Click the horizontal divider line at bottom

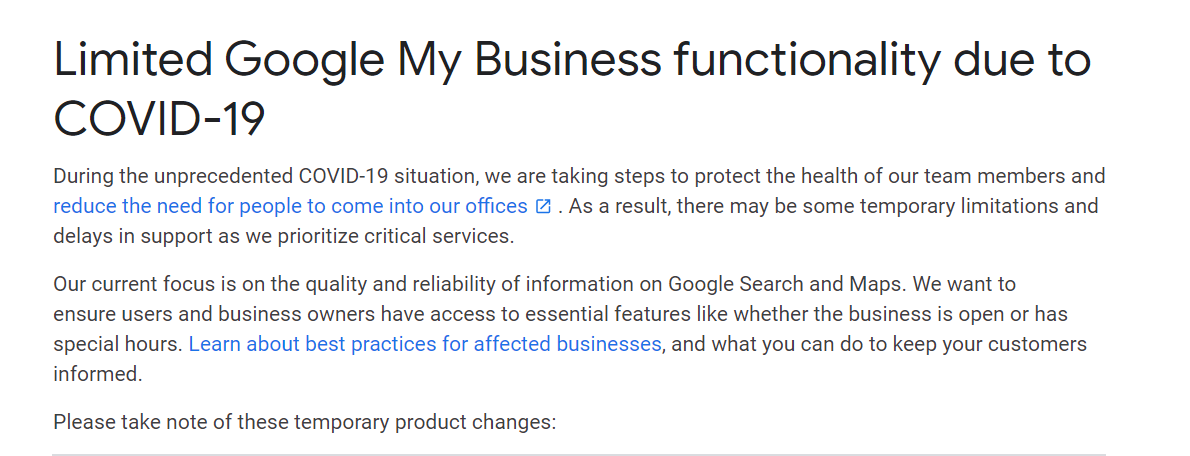[x=579, y=454]
